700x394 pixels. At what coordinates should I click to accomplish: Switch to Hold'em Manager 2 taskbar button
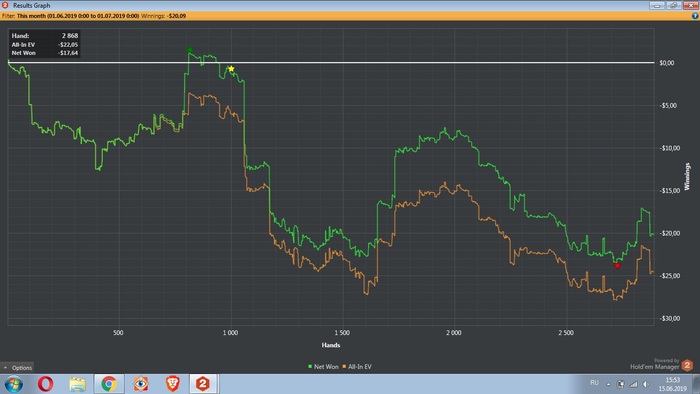(x=203, y=384)
